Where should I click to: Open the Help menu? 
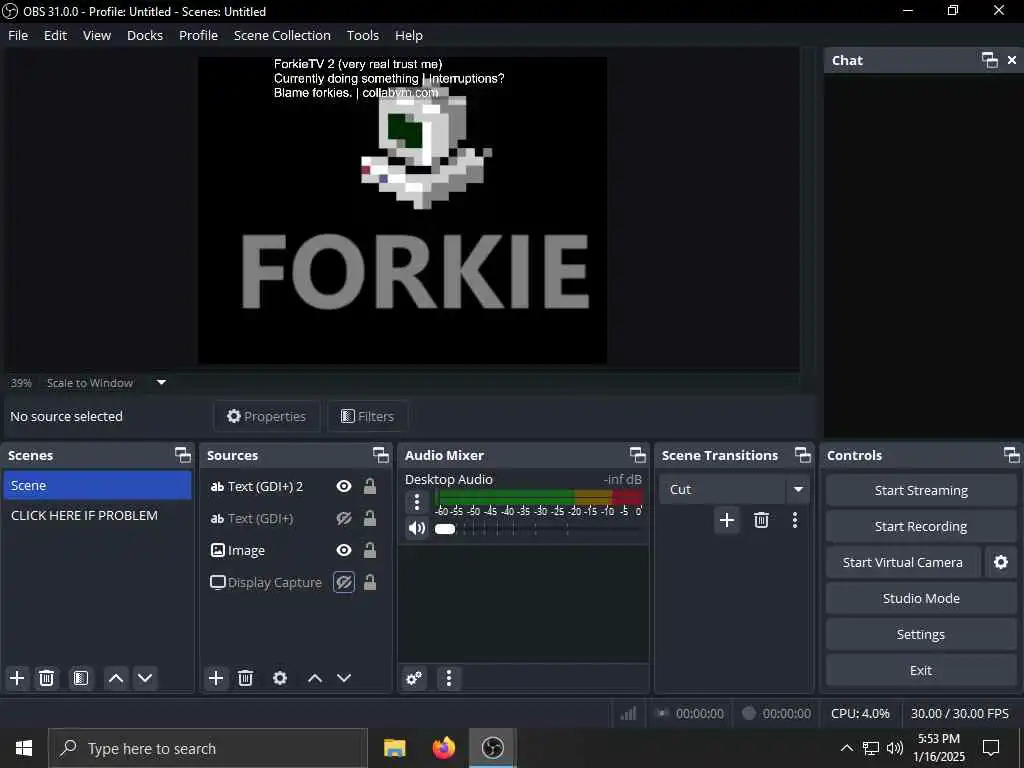tap(409, 35)
